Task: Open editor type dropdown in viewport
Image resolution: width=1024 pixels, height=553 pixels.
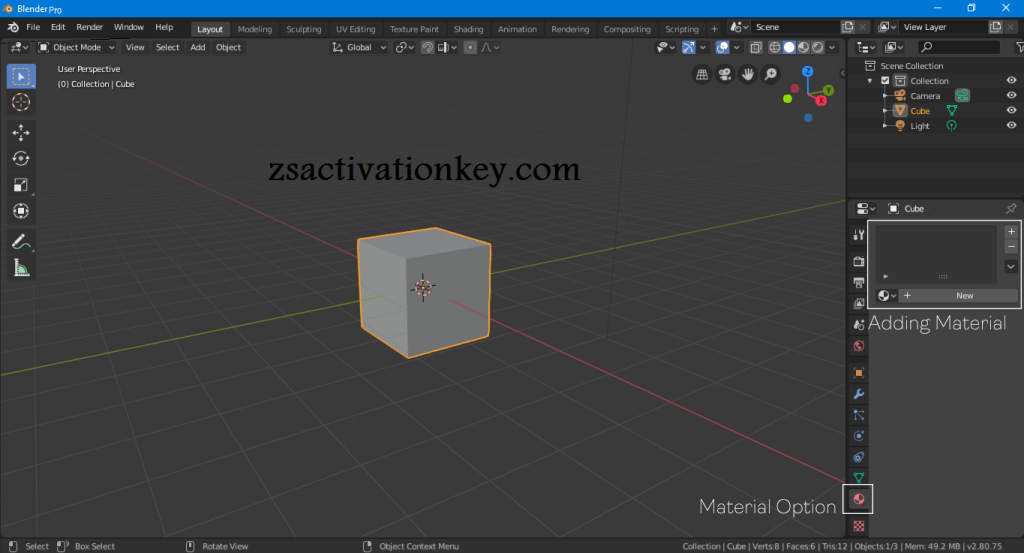Action: (19, 47)
